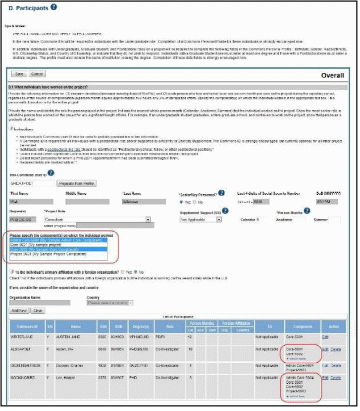Edit the third participant row

(x=325, y=365)
